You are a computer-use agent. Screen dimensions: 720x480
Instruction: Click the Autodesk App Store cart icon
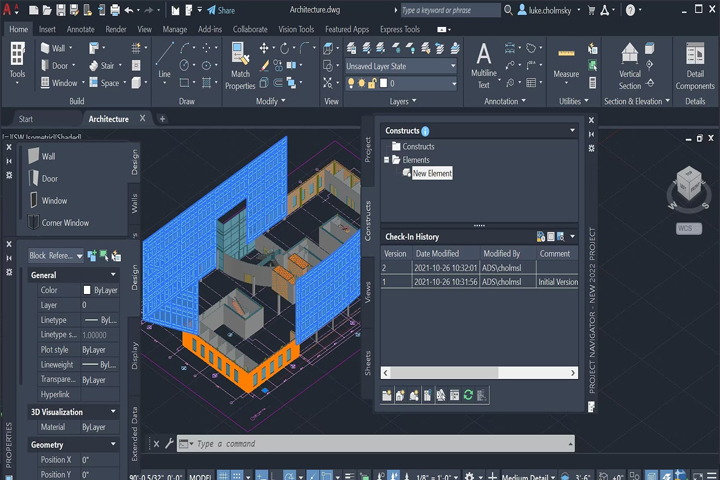click(x=591, y=10)
